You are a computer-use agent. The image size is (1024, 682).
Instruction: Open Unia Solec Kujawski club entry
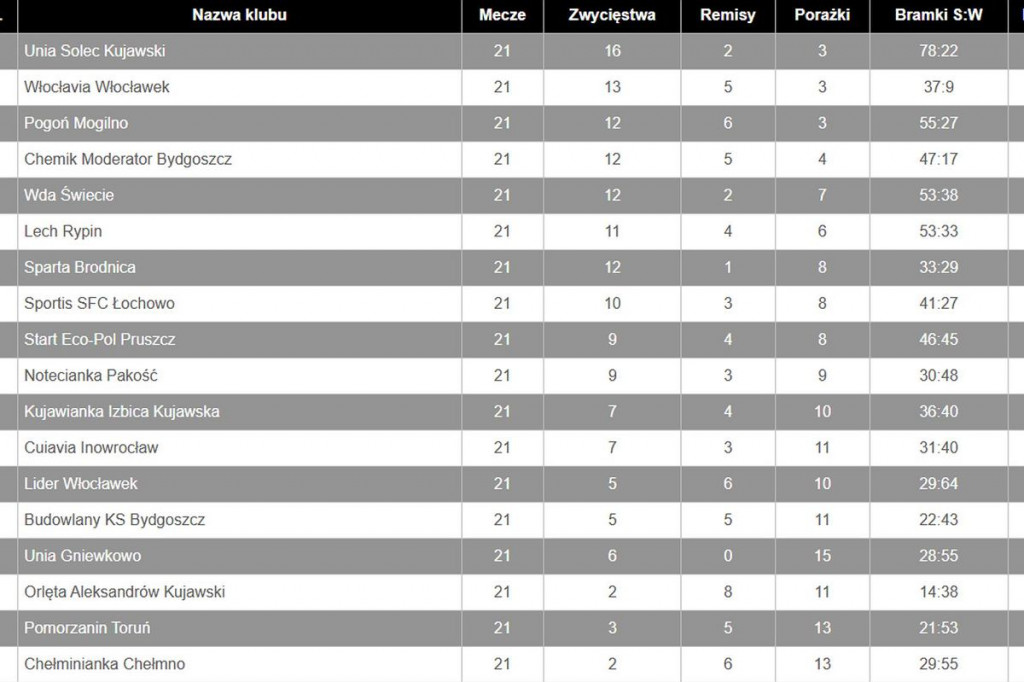[x=95, y=51]
